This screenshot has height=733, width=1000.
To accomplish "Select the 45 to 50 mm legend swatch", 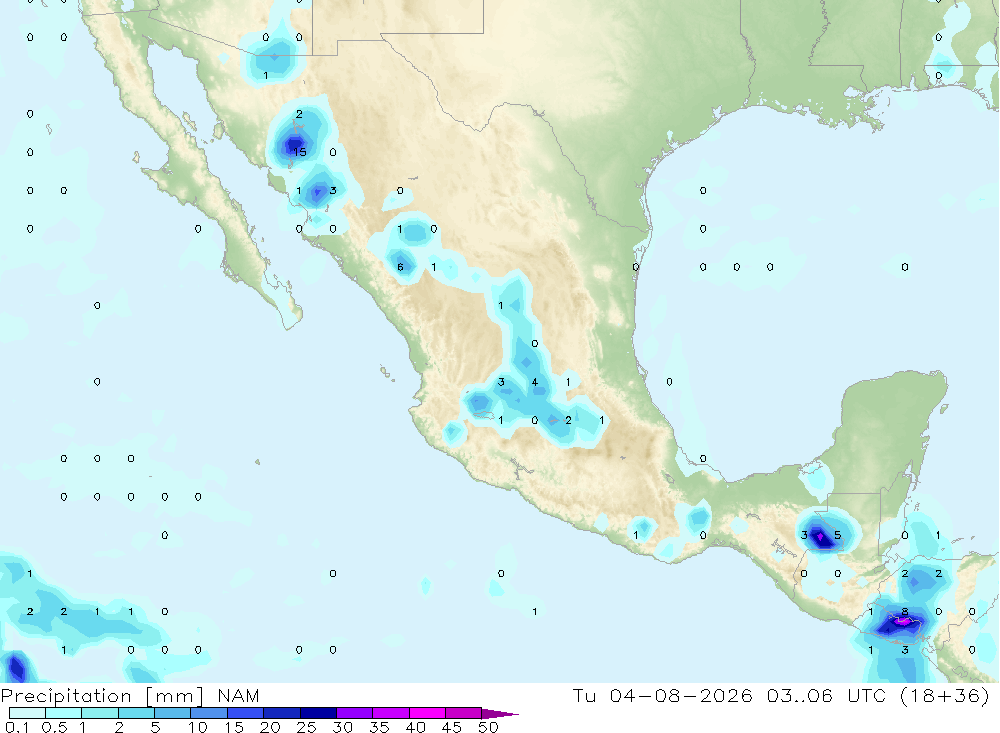I will tap(464, 713).
